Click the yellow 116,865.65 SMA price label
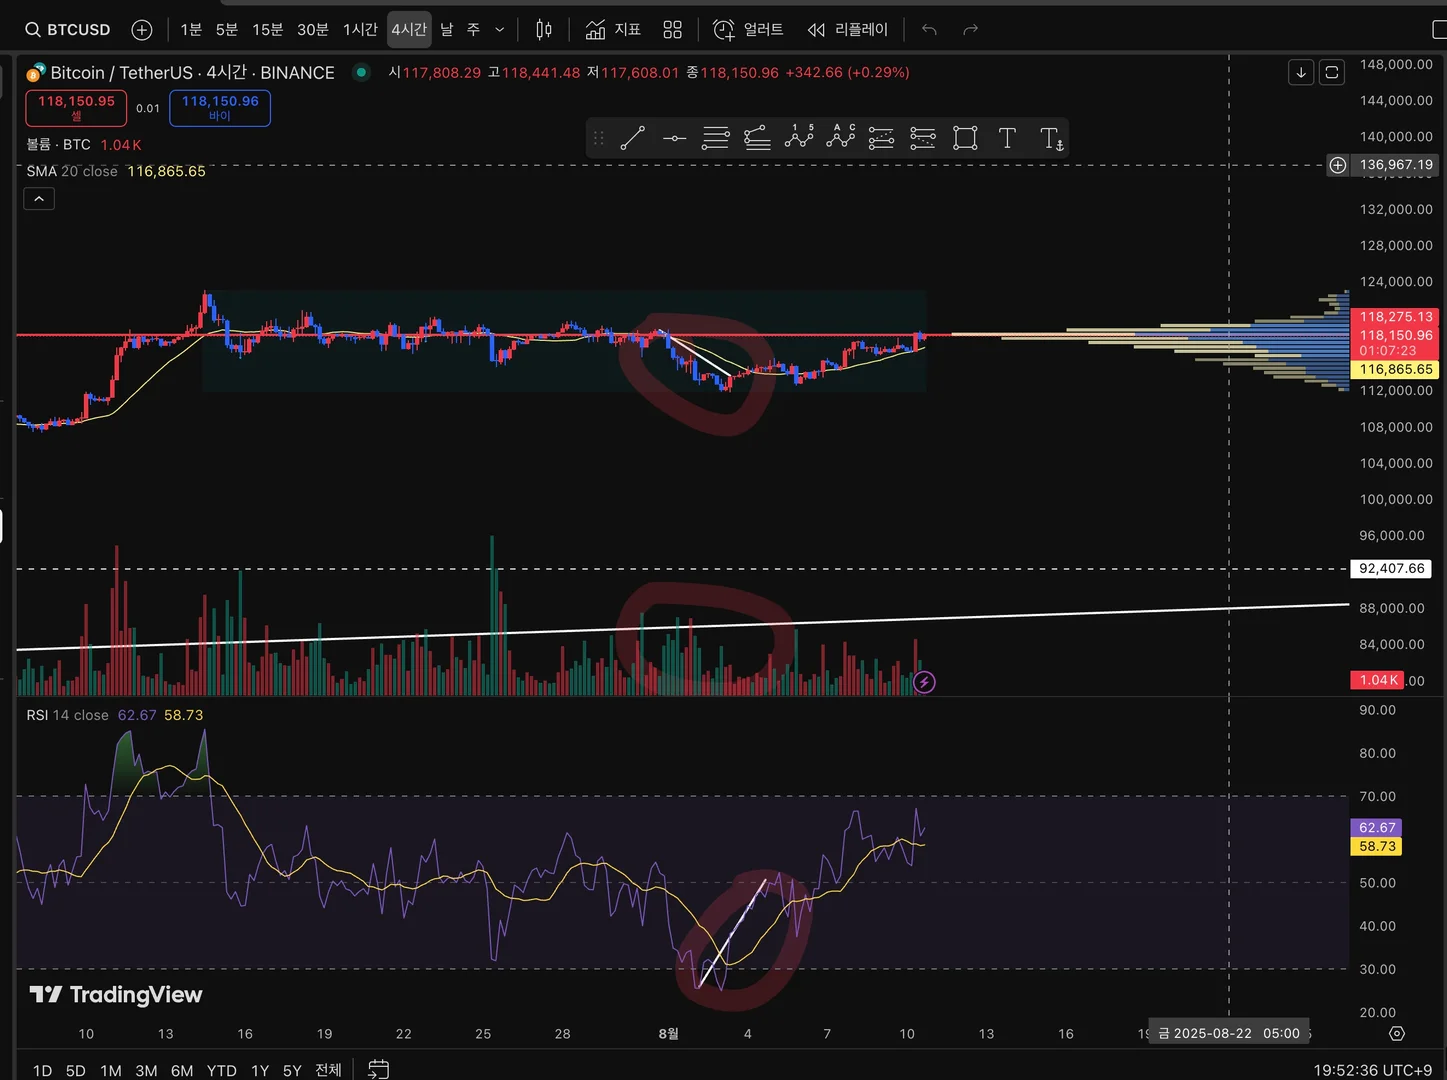This screenshot has width=1447, height=1080. (1396, 369)
